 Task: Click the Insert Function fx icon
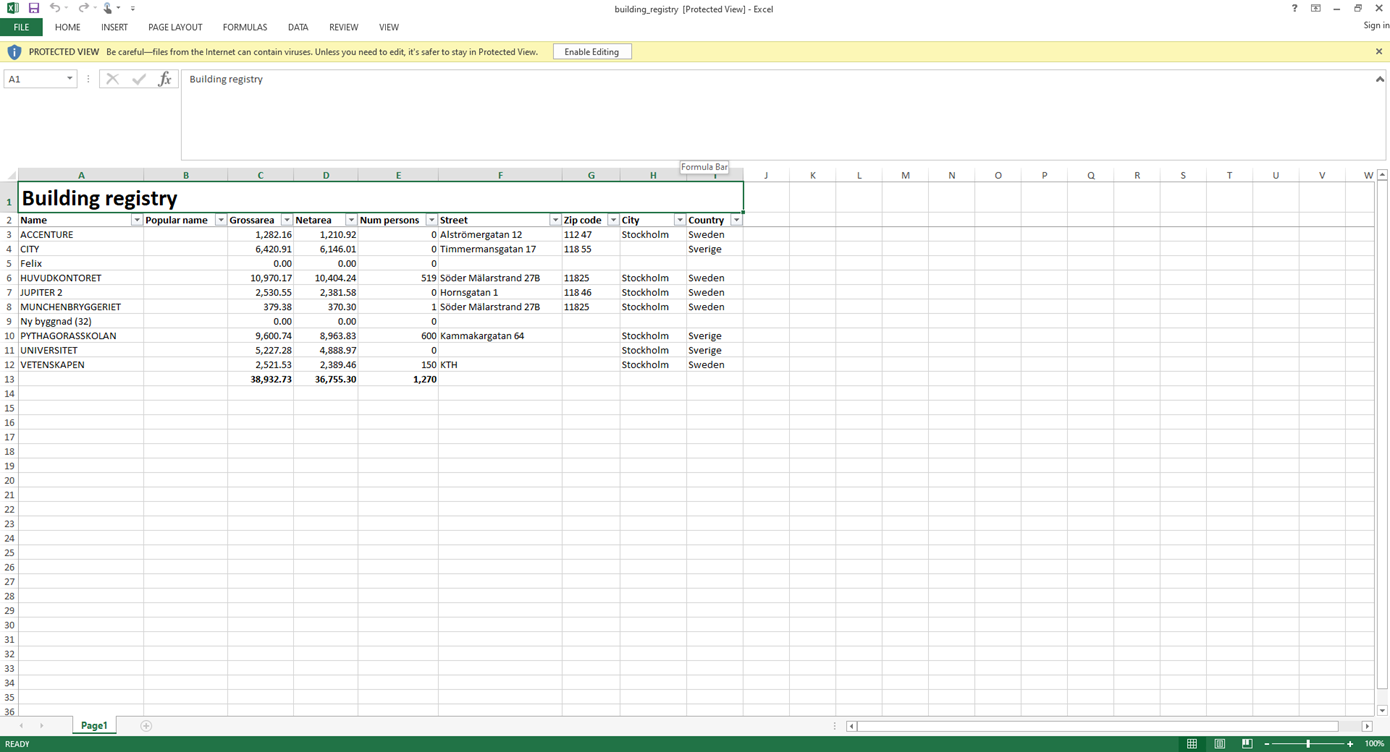pos(165,79)
